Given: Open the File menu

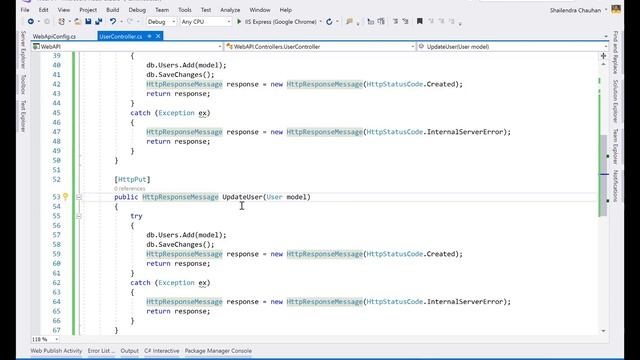Looking at the screenshot, I should (x=25, y=10).
